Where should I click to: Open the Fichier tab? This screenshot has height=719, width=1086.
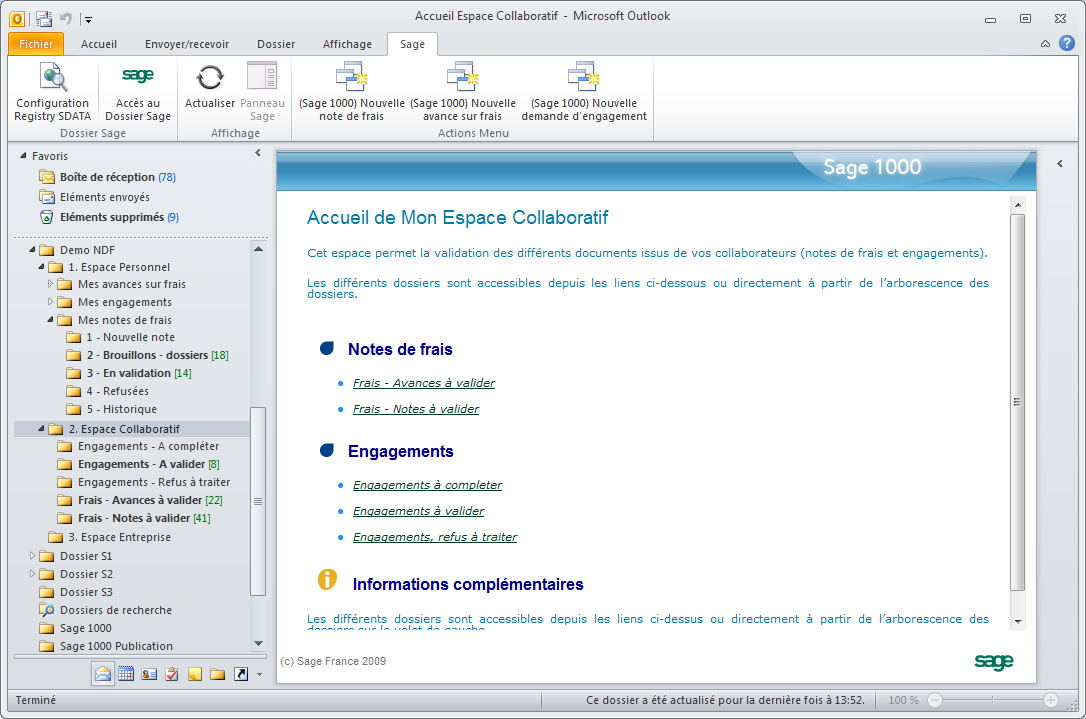36,44
